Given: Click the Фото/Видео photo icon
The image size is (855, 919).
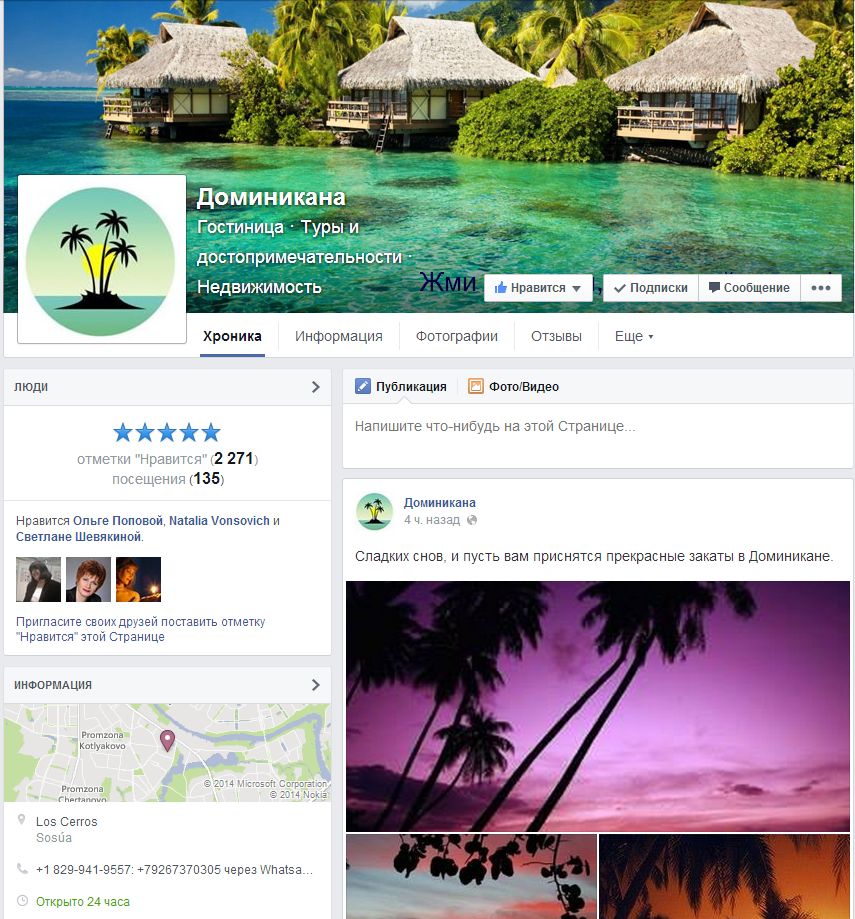Looking at the screenshot, I should [475, 386].
